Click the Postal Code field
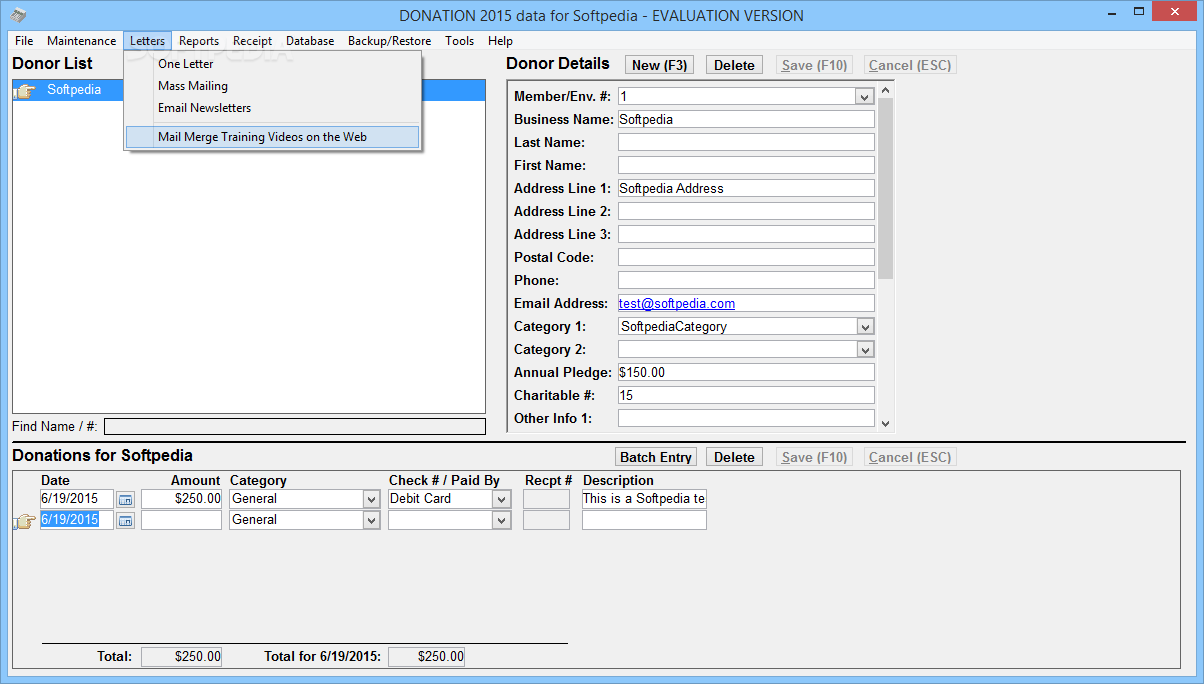Image resolution: width=1204 pixels, height=684 pixels. (746, 257)
